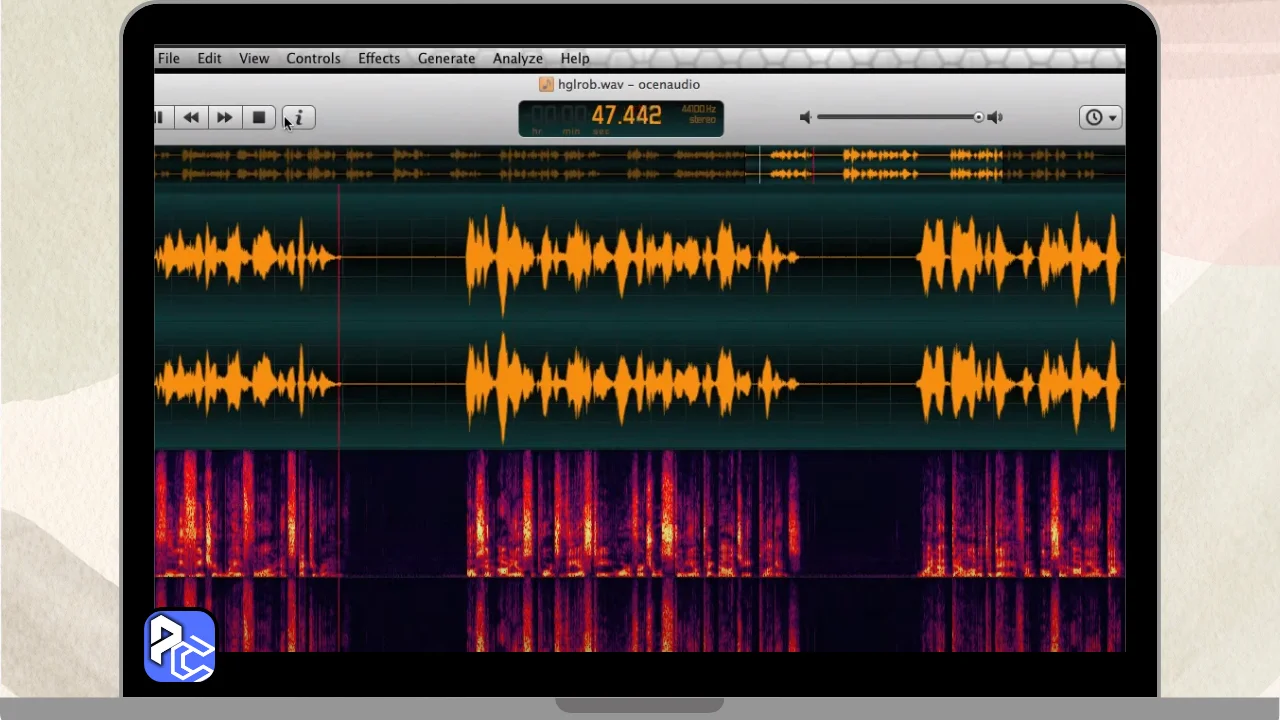Click the spectrogram view
This screenshot has height=720, width=1280.
tap(640, 550)
